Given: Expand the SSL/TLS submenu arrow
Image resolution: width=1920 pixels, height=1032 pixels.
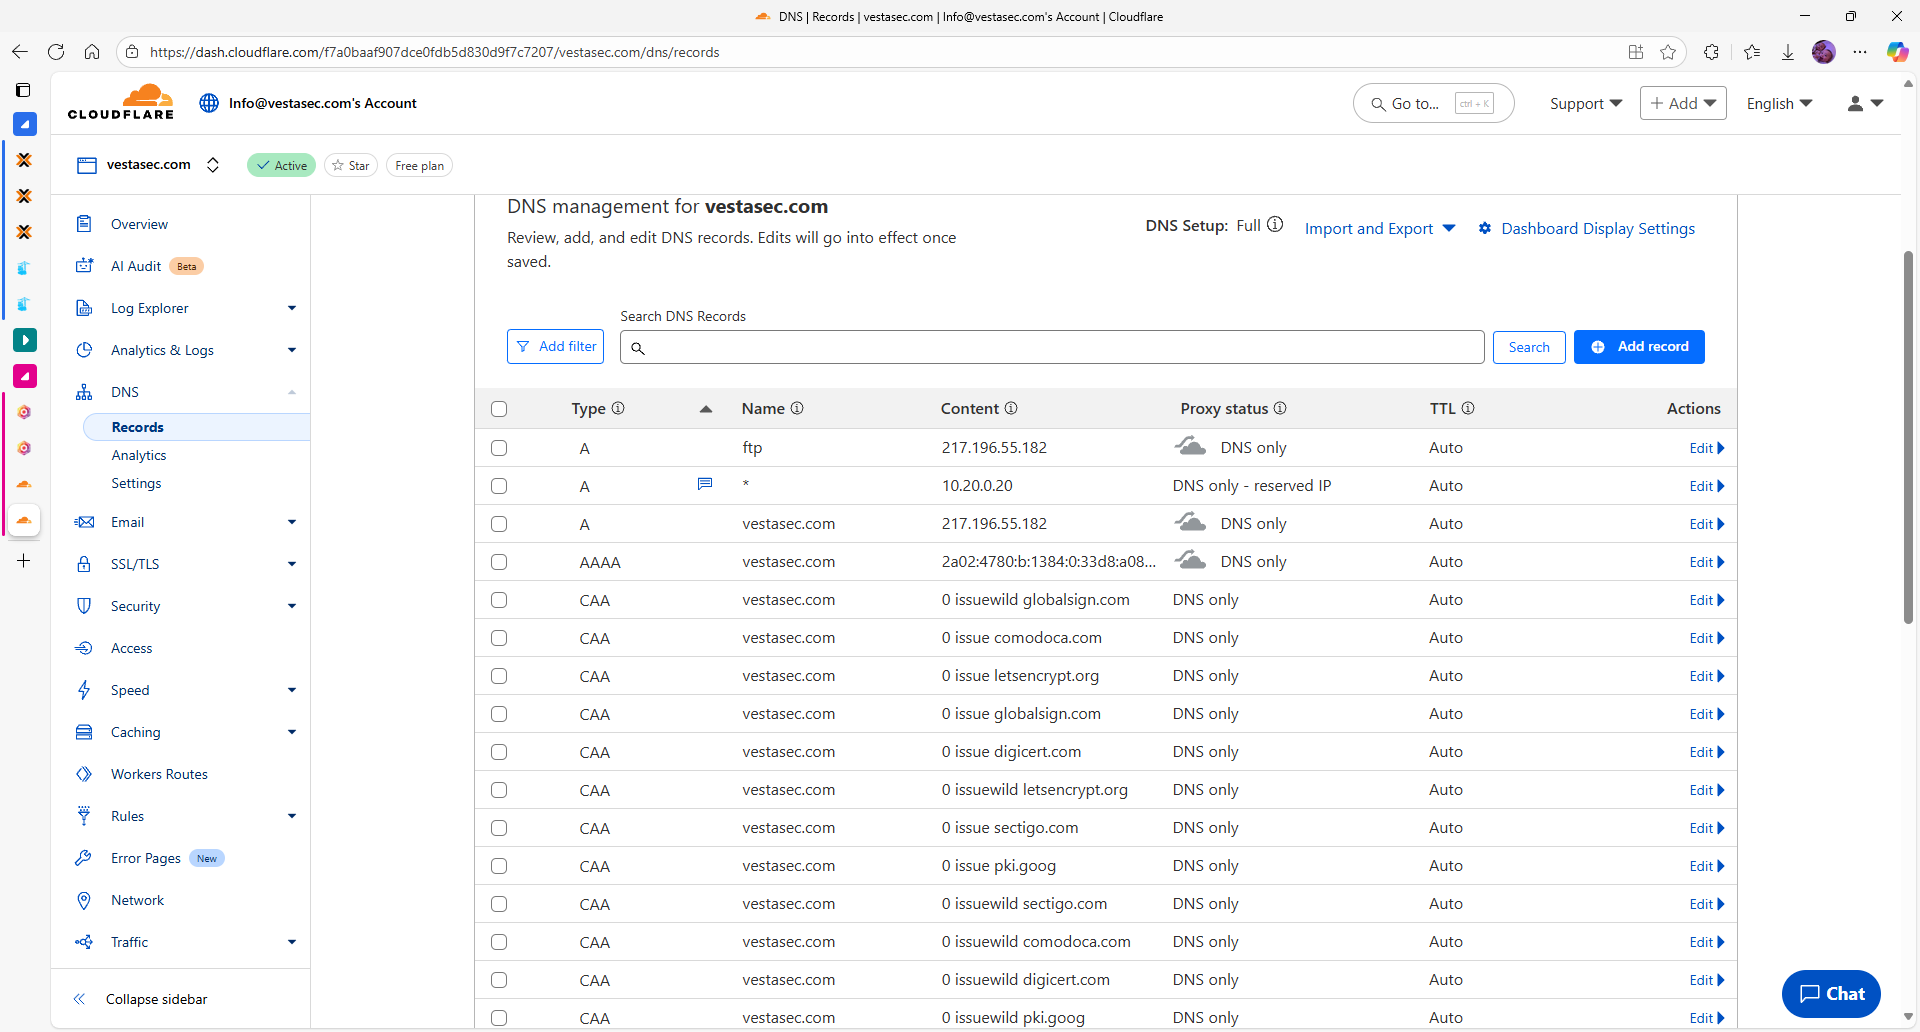Looking at the screenshot, I should pyautogui.click(x=292, y=564).
